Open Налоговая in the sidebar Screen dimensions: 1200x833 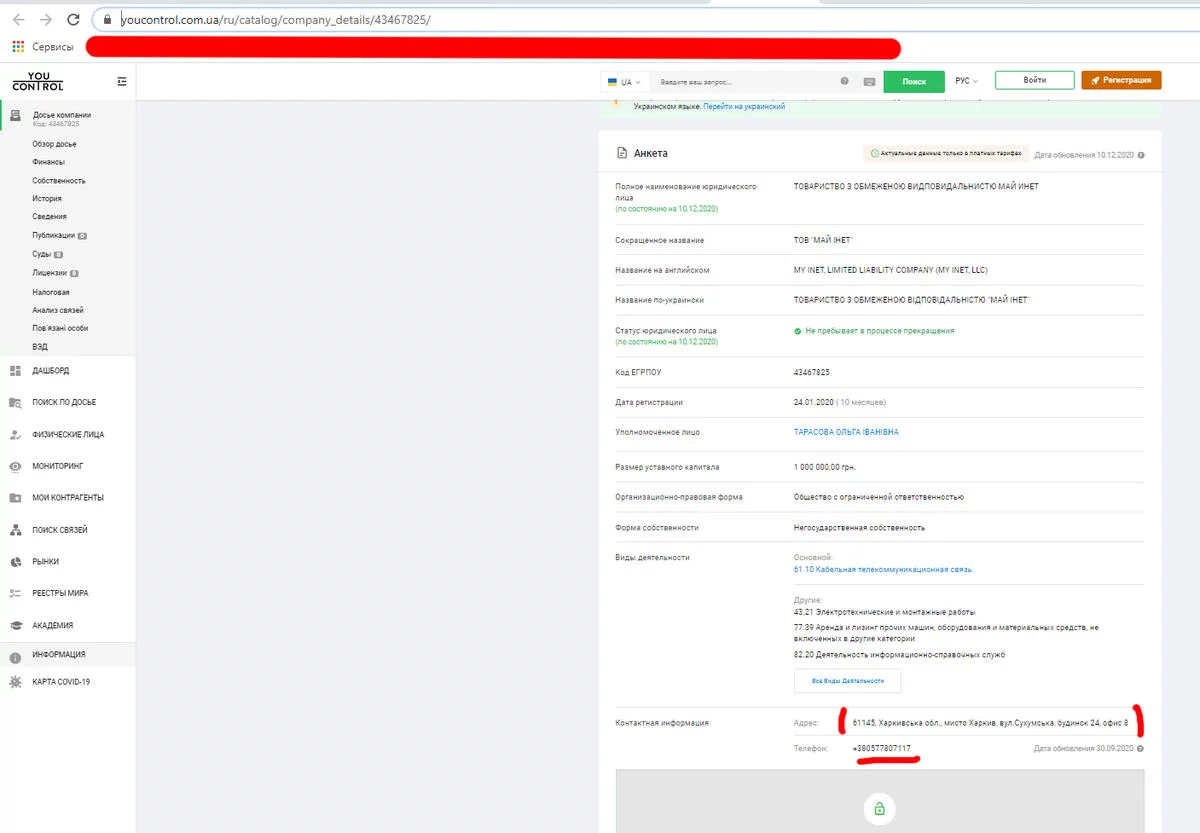pos(51,292)
